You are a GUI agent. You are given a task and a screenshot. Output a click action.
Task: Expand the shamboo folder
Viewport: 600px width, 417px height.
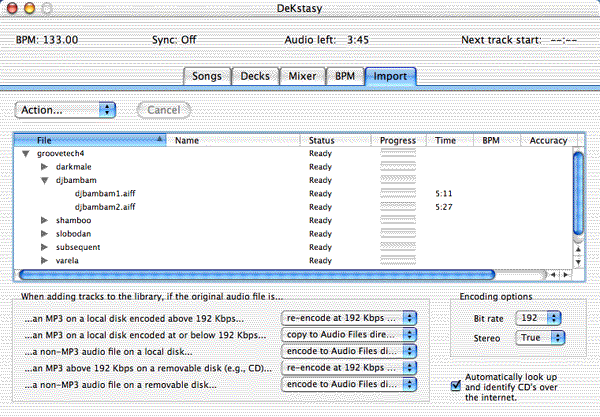[45, 220]
